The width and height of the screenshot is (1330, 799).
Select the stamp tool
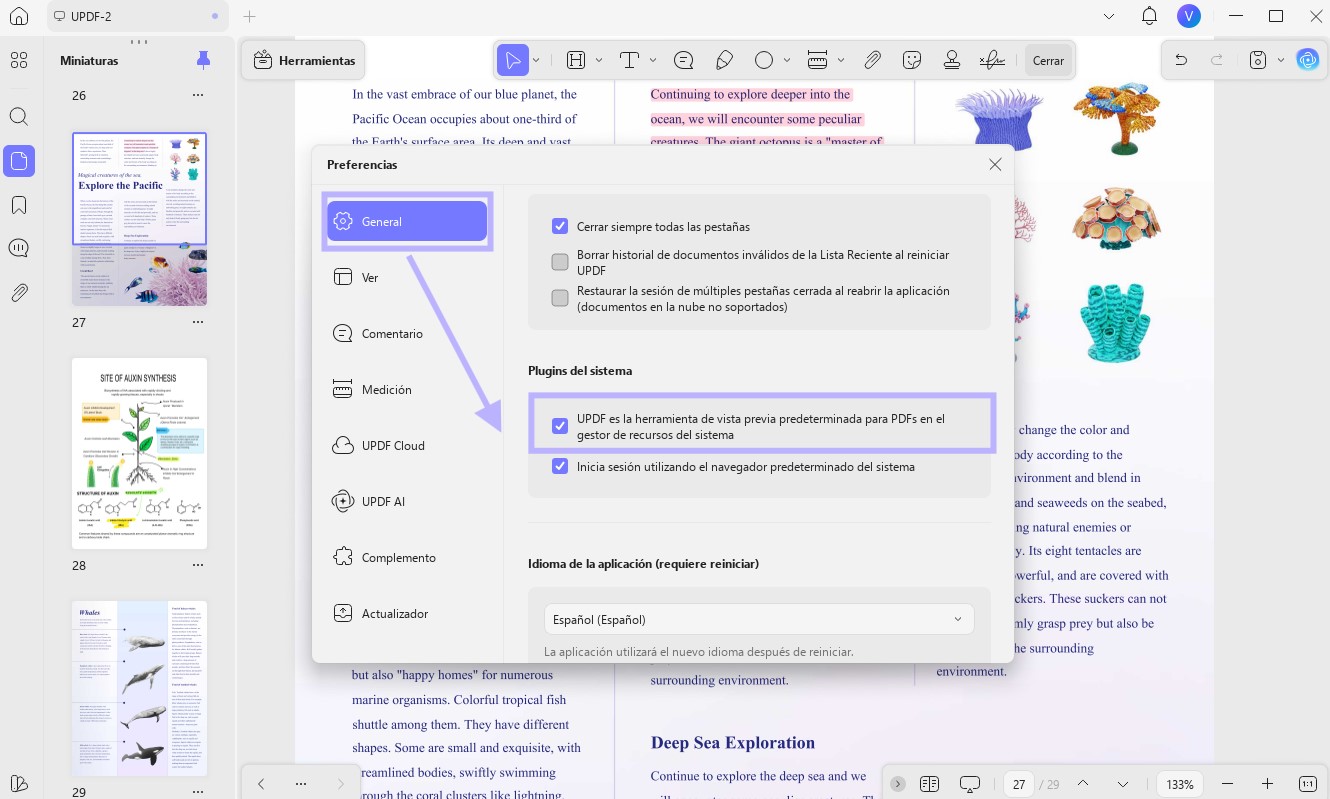tap(952, 60)
